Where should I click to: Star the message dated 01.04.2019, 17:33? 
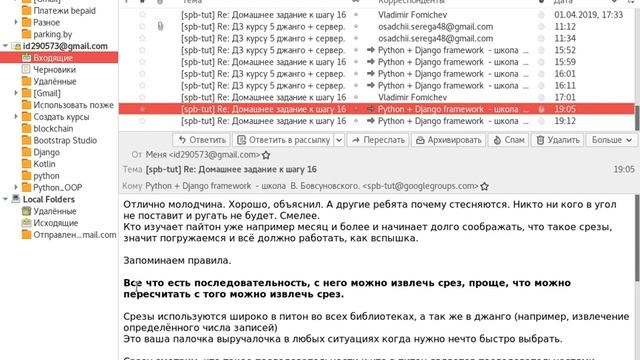point(142,15)
